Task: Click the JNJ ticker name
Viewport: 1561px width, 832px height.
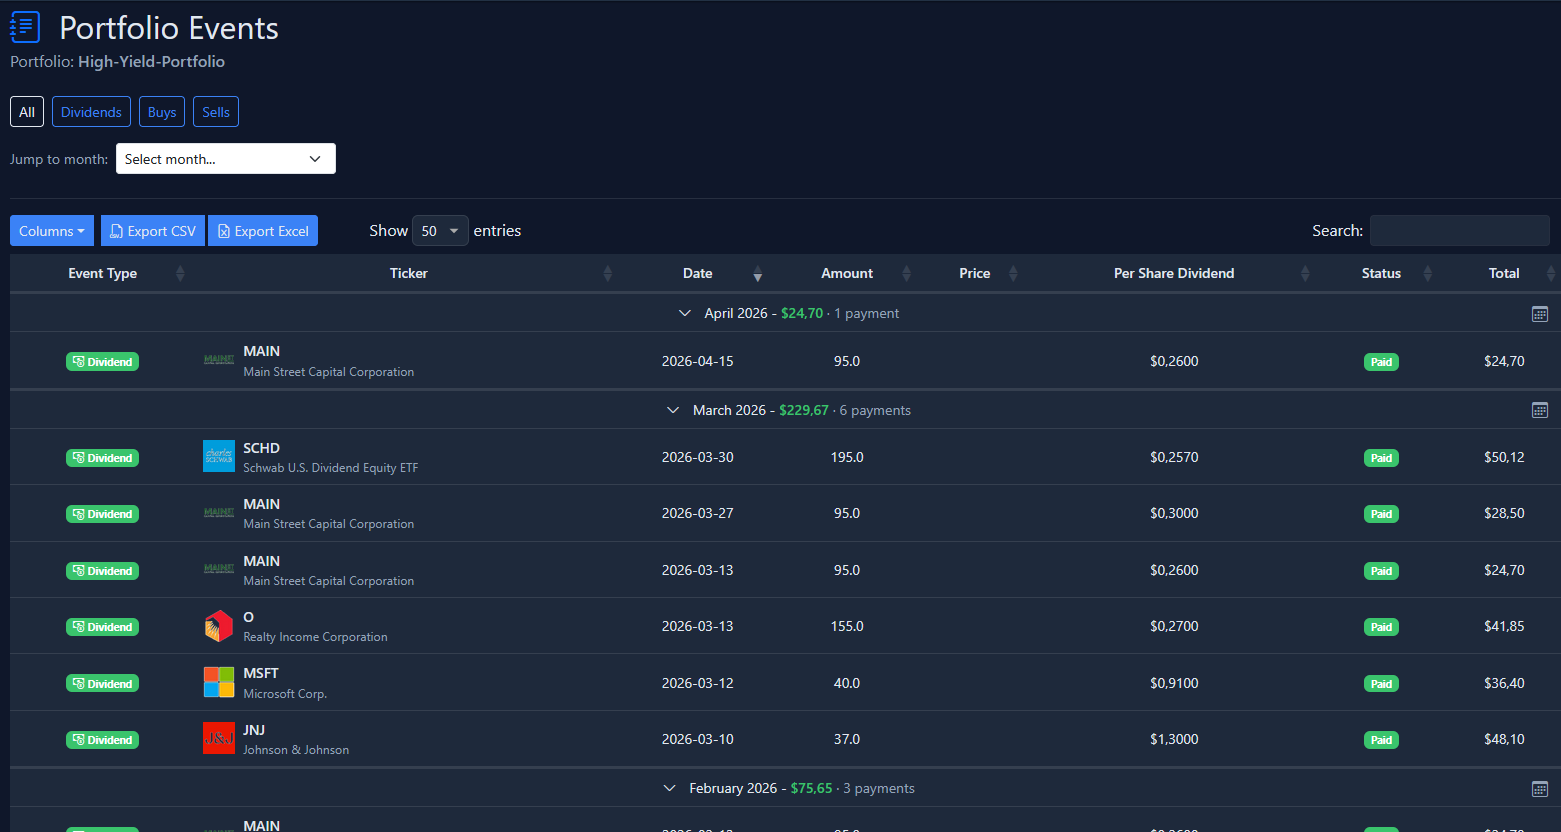Action: 254,730
